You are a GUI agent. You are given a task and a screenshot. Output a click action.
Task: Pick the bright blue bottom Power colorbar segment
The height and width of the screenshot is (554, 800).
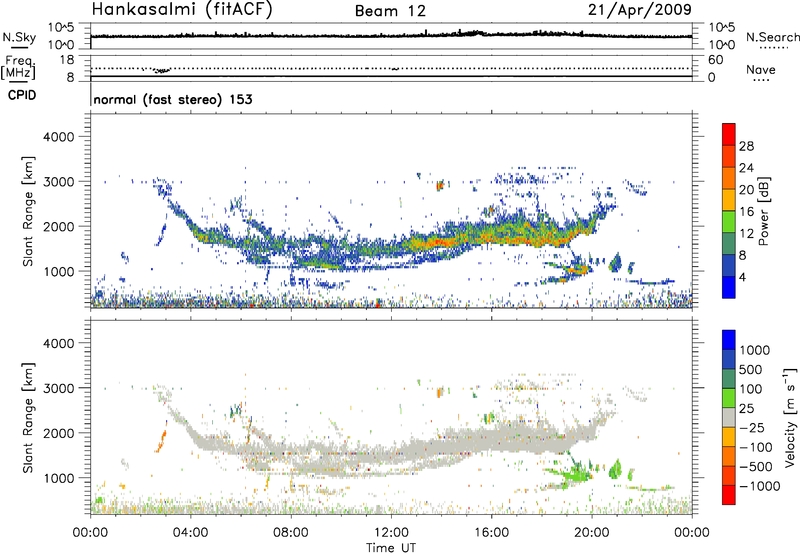coord(729,287)
